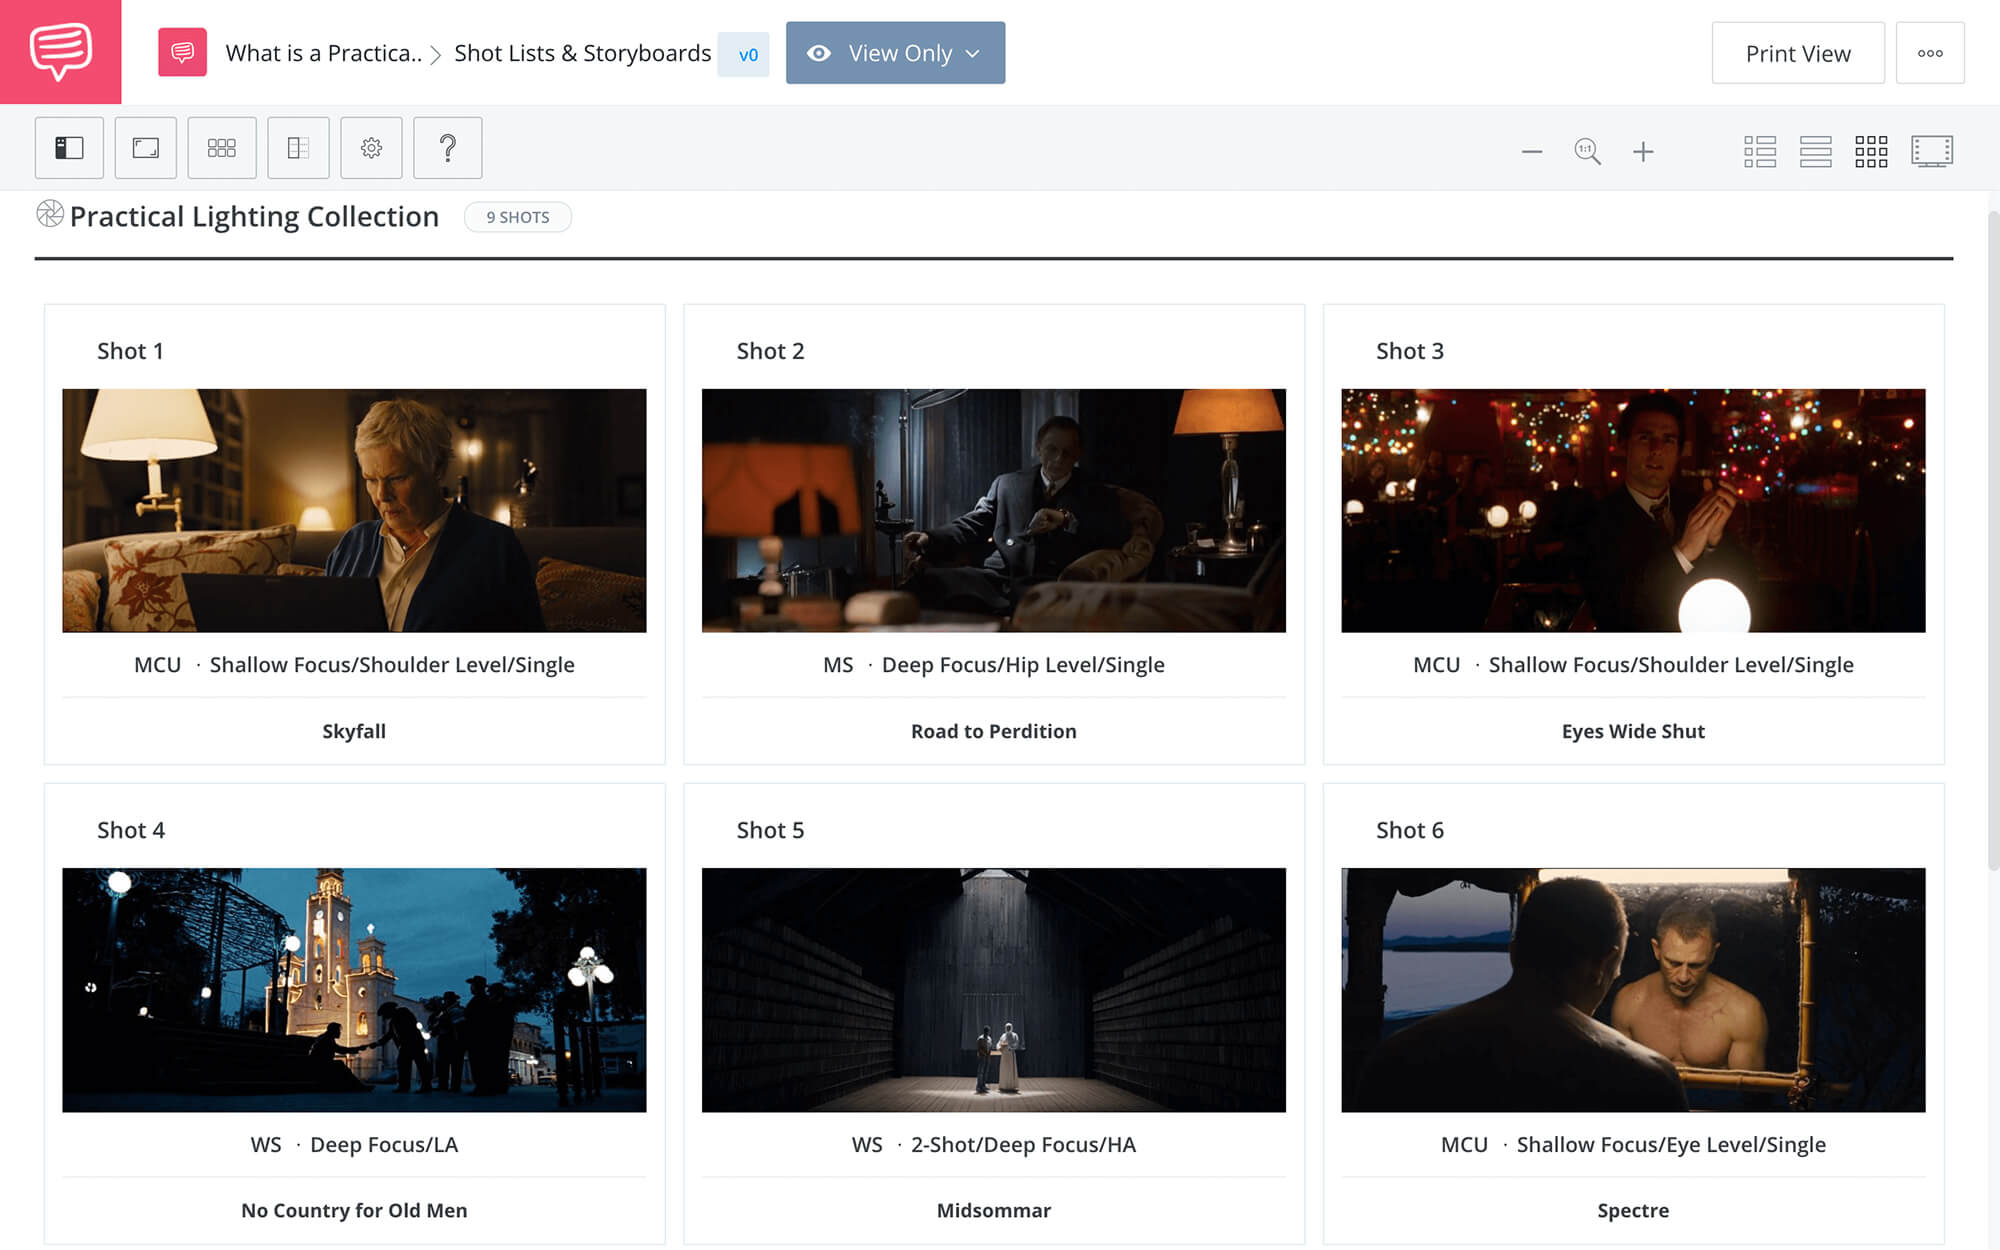
Task: Click the grid layout toolbar icon
Action: [x=222, y=148]
